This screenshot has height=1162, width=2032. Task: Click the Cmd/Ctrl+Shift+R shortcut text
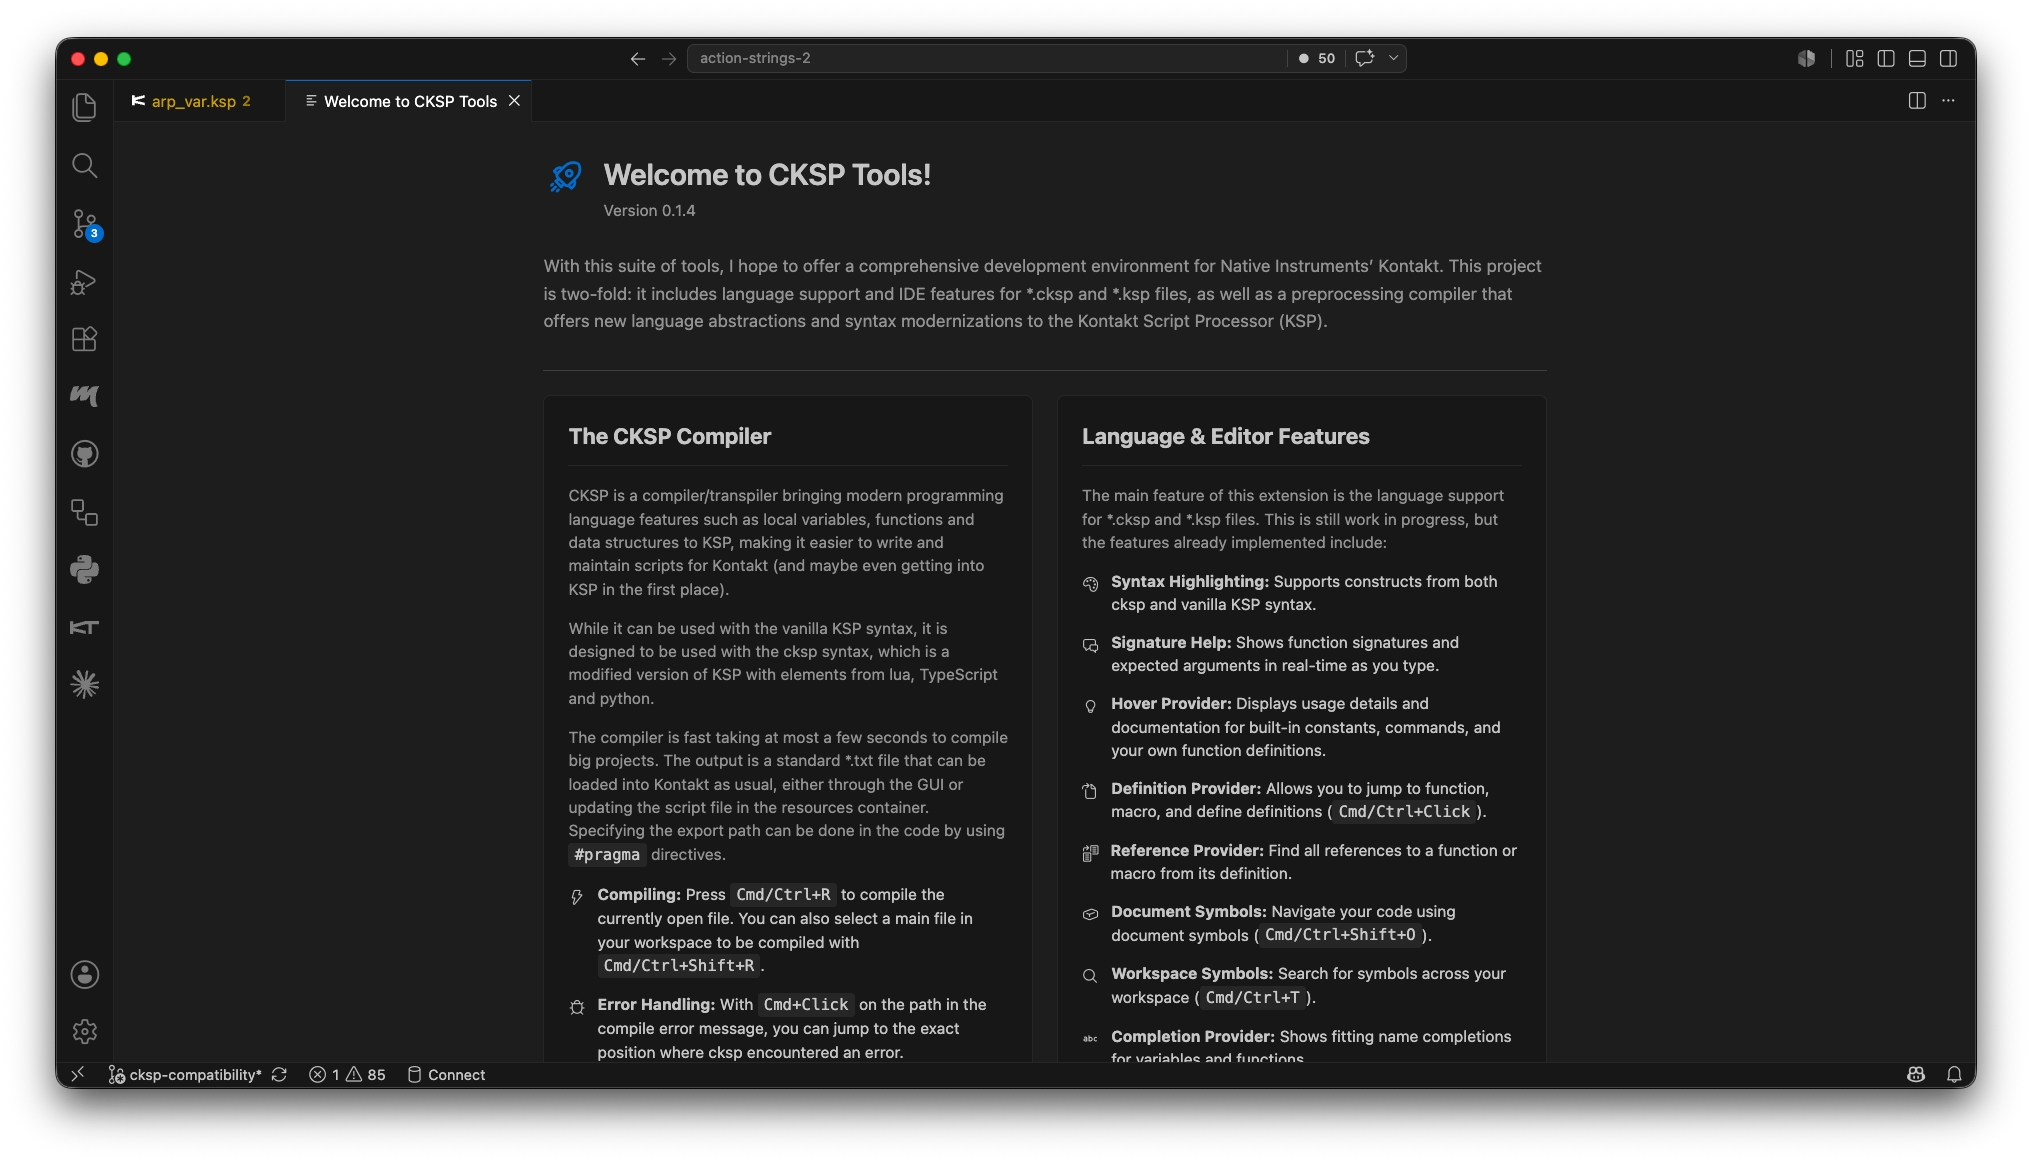coord(679,966)
